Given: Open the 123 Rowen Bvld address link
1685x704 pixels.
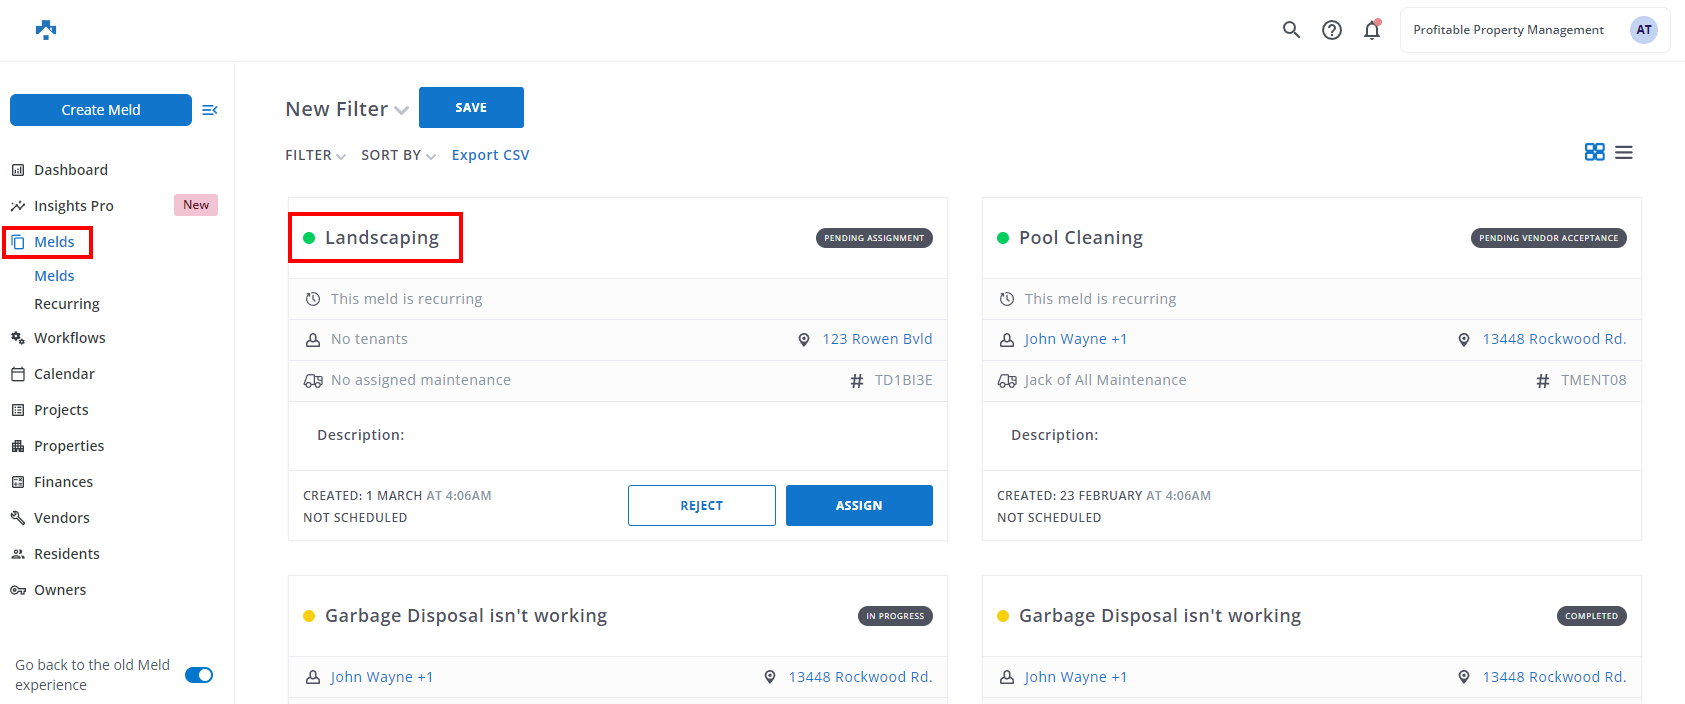Looking at the screenshot, I should (877, 339).
